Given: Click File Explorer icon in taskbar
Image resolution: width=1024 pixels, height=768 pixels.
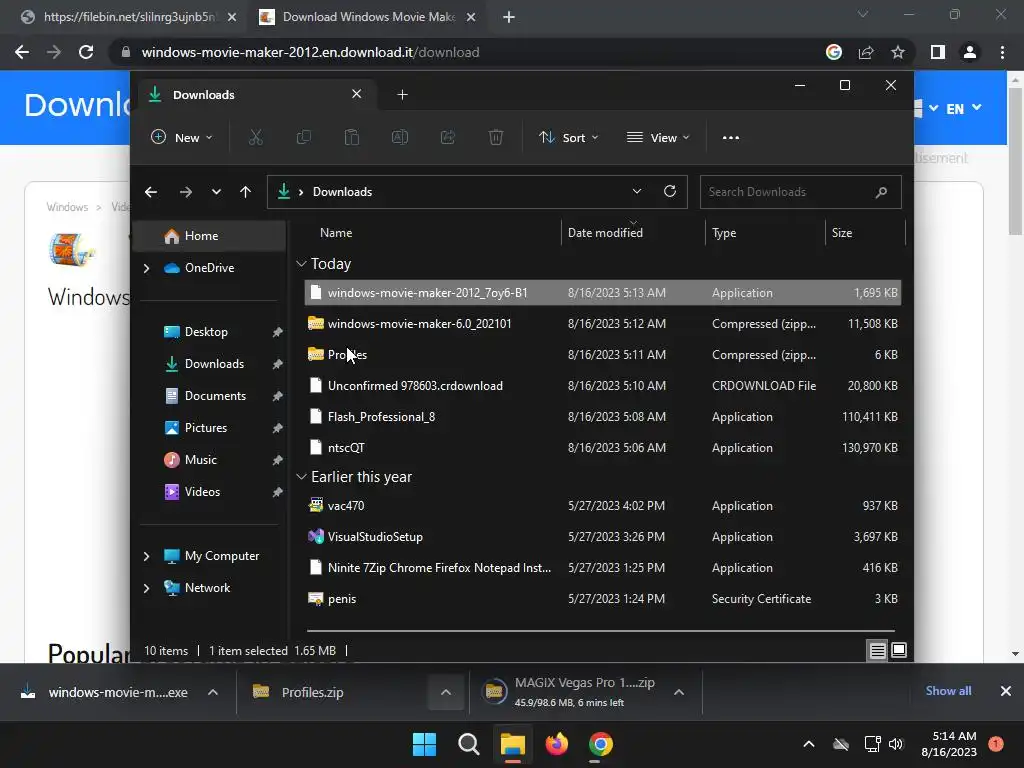Looking at the screenshot, I should tap(513, 744).
